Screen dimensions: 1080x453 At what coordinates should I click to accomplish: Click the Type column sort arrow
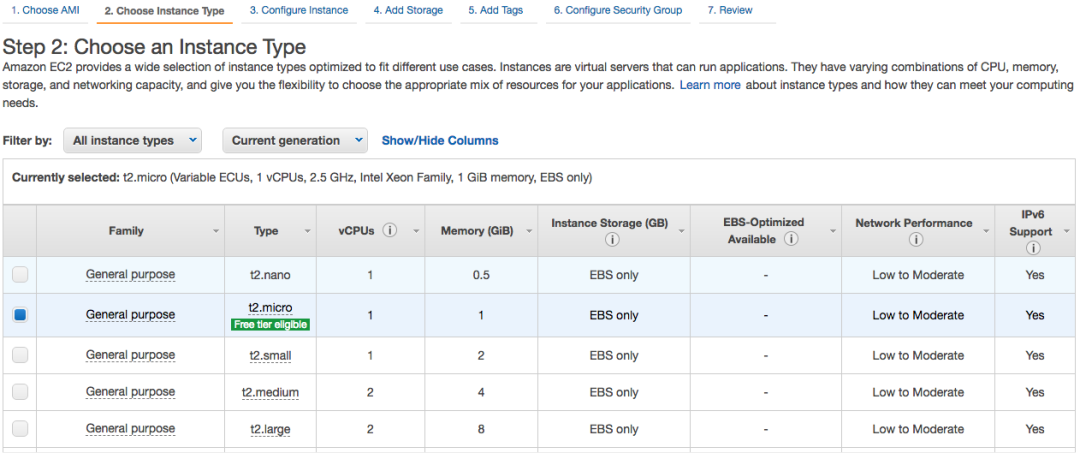(x=307, y=231)
